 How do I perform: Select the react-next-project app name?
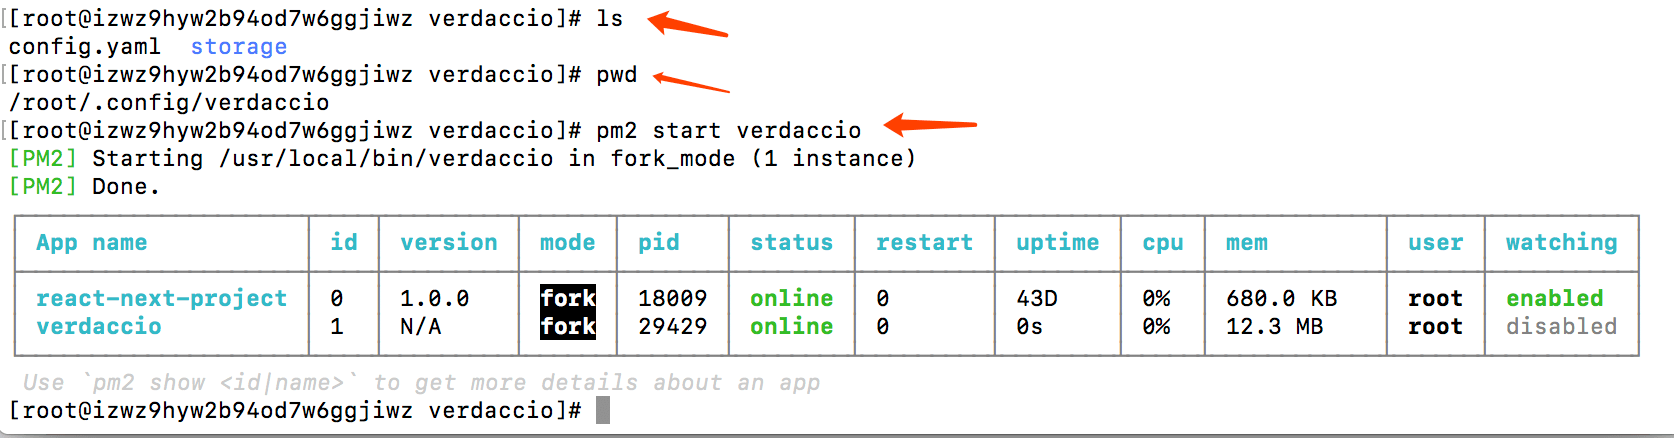(x=162, y=299)
